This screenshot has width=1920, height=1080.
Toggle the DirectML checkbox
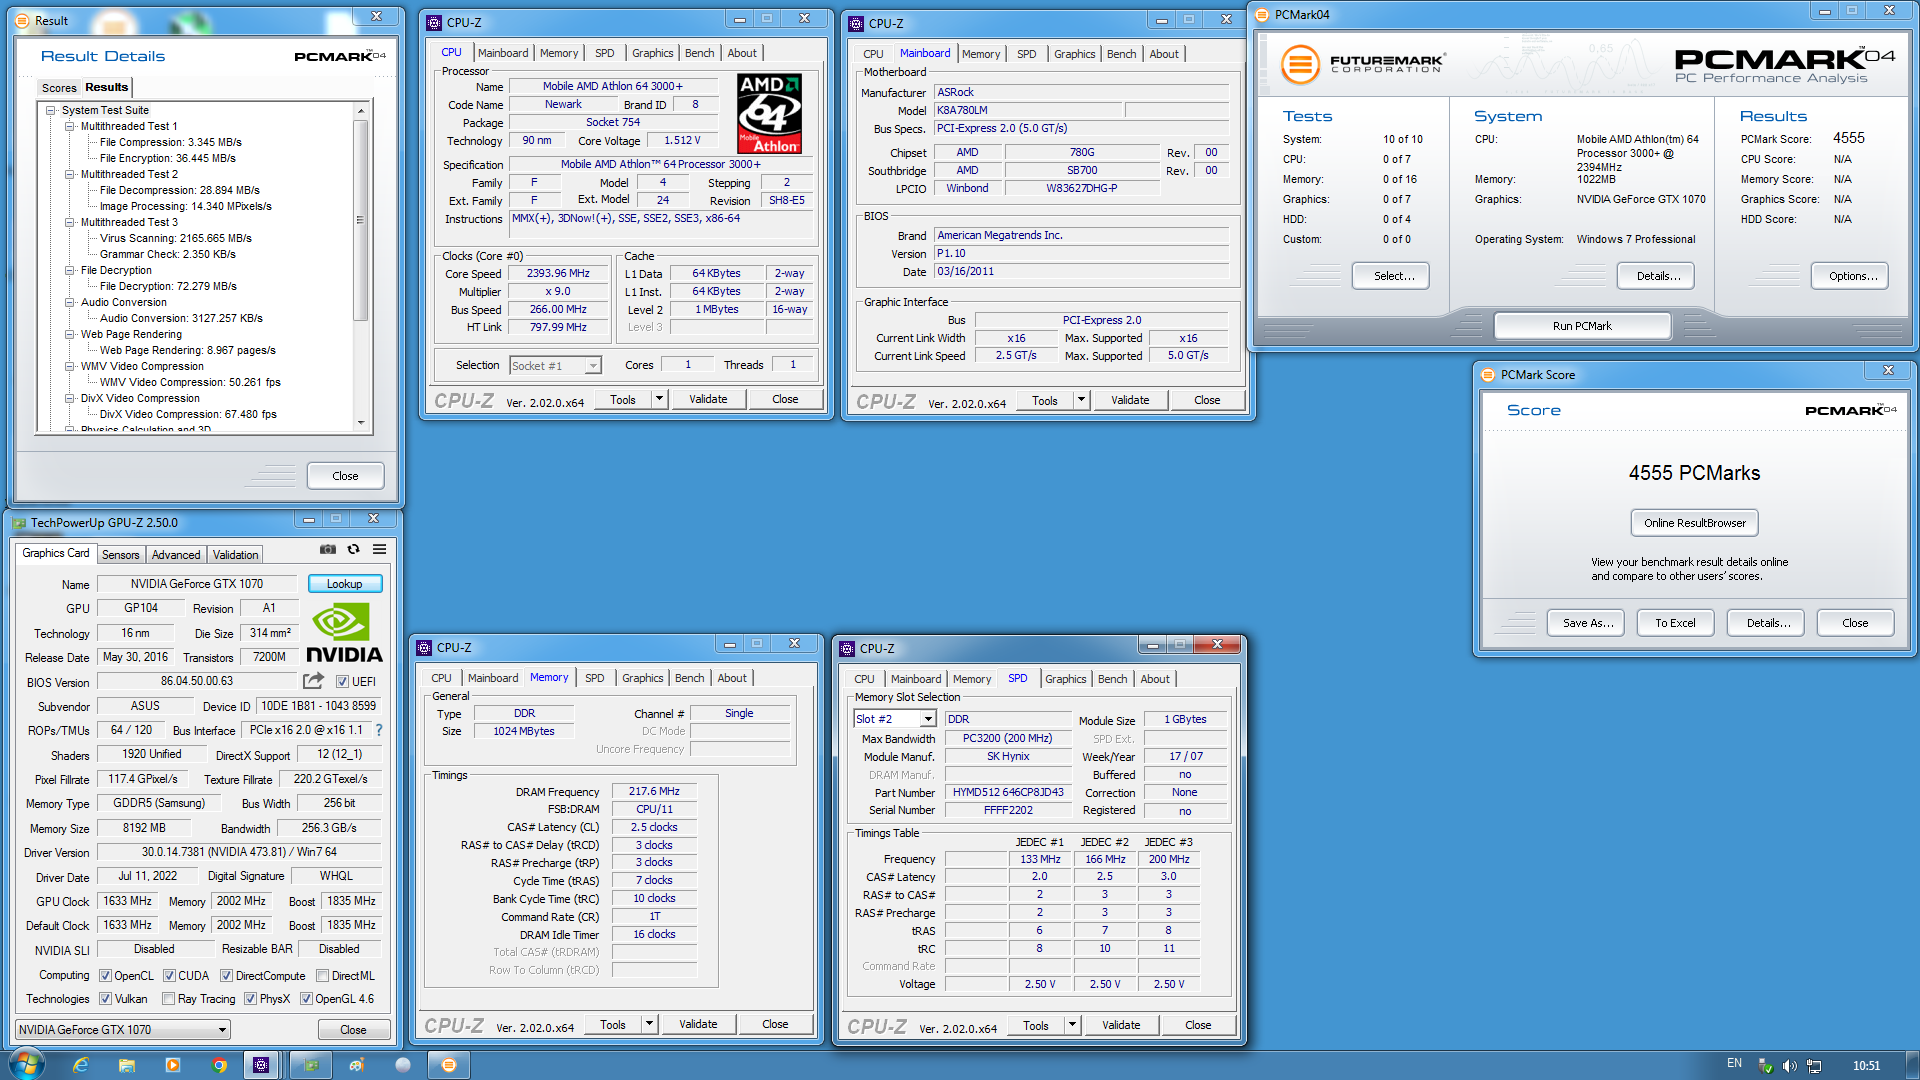[x=322, y=976]
